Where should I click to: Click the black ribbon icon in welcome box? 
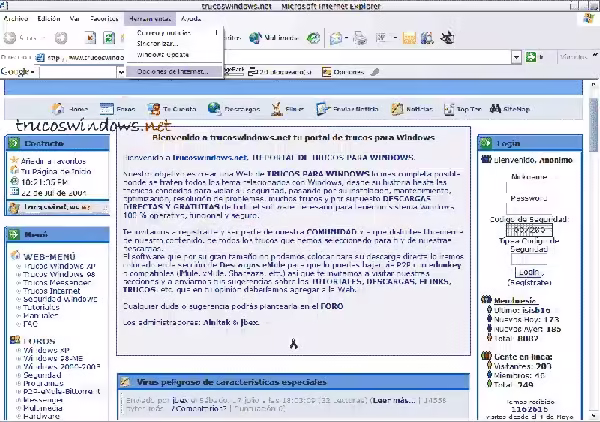293,344
